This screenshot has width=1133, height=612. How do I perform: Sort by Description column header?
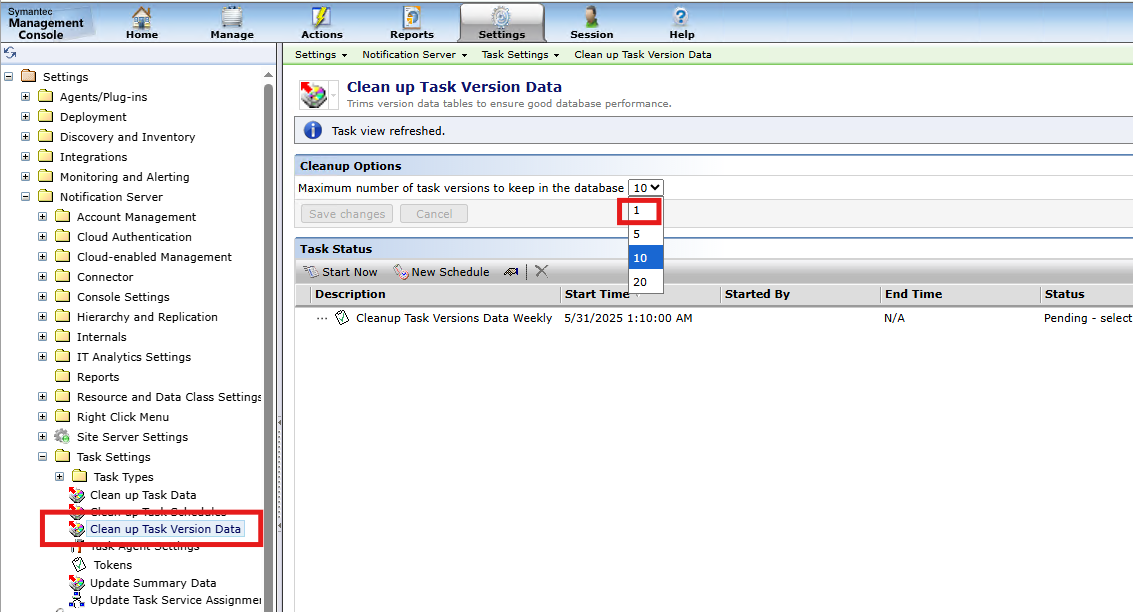pyautogui.click(x=350, y=294)
